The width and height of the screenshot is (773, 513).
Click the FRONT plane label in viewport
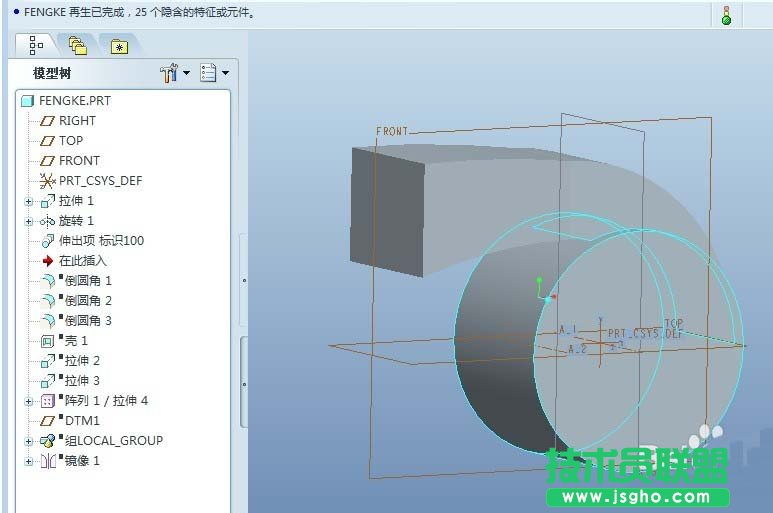tap(392, 132)
